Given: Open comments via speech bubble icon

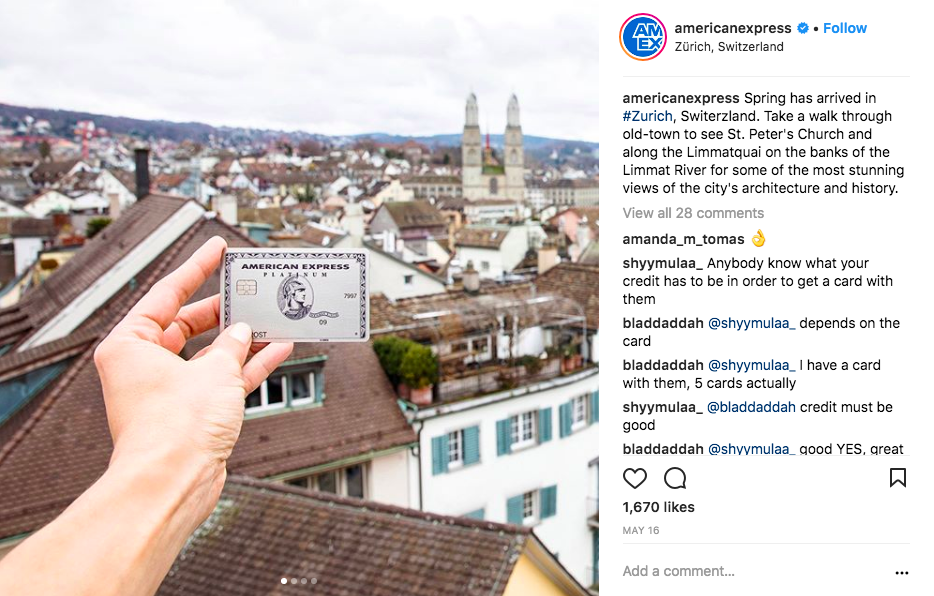Looking at the screenshot, I should pos(675,478).
